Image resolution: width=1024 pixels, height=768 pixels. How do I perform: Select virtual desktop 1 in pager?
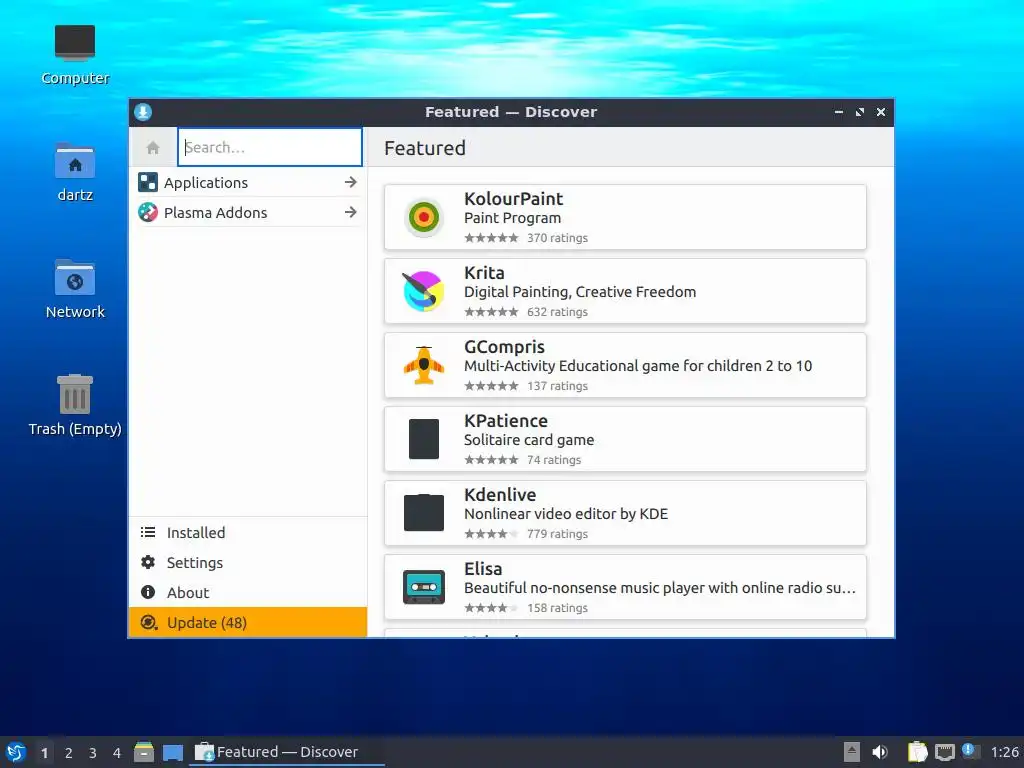[x=44, y=753]
